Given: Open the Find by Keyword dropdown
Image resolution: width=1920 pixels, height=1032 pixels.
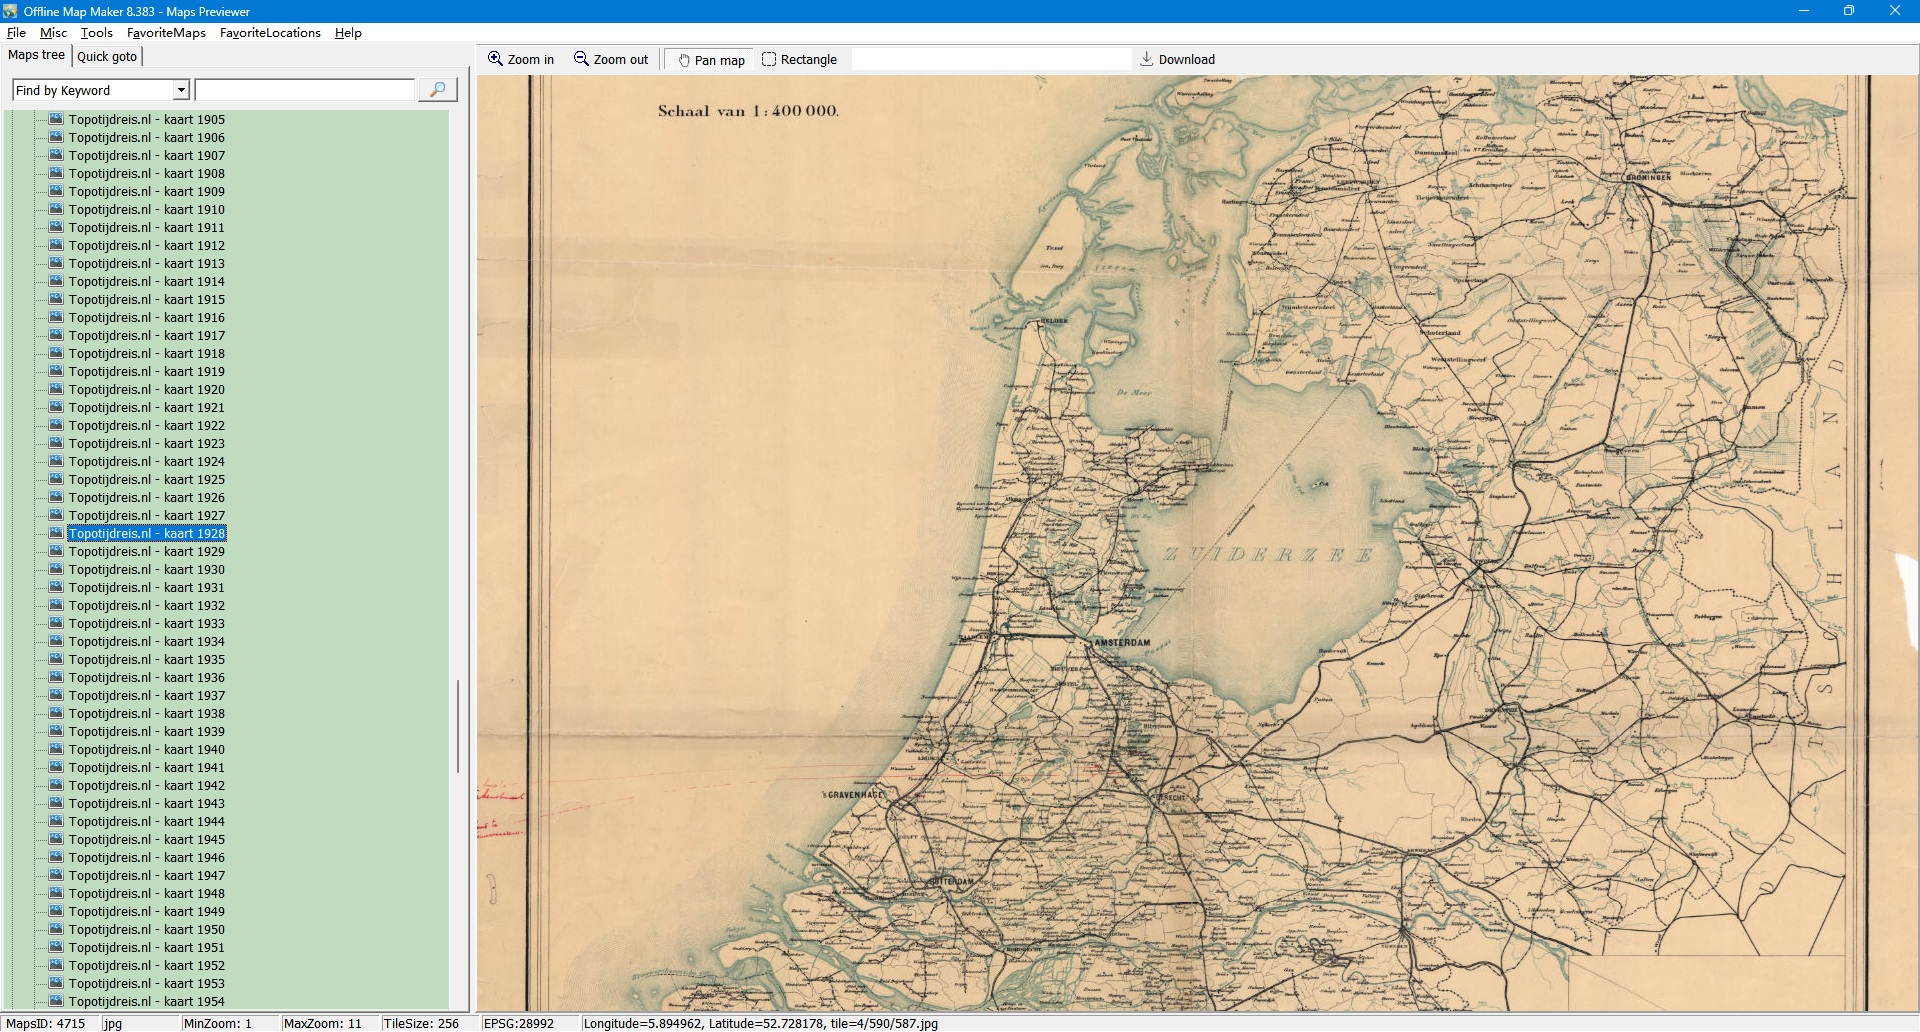Looking at the screenshot, I should tap(181, 90).
